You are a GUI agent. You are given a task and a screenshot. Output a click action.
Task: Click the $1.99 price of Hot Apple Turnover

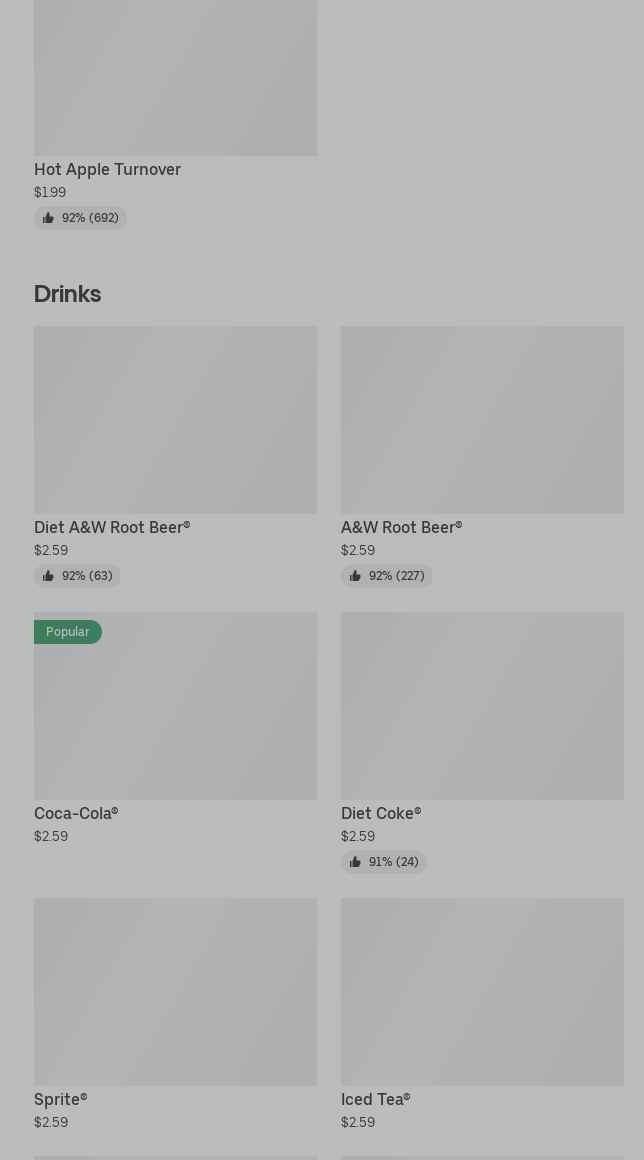tap(50, 192)
